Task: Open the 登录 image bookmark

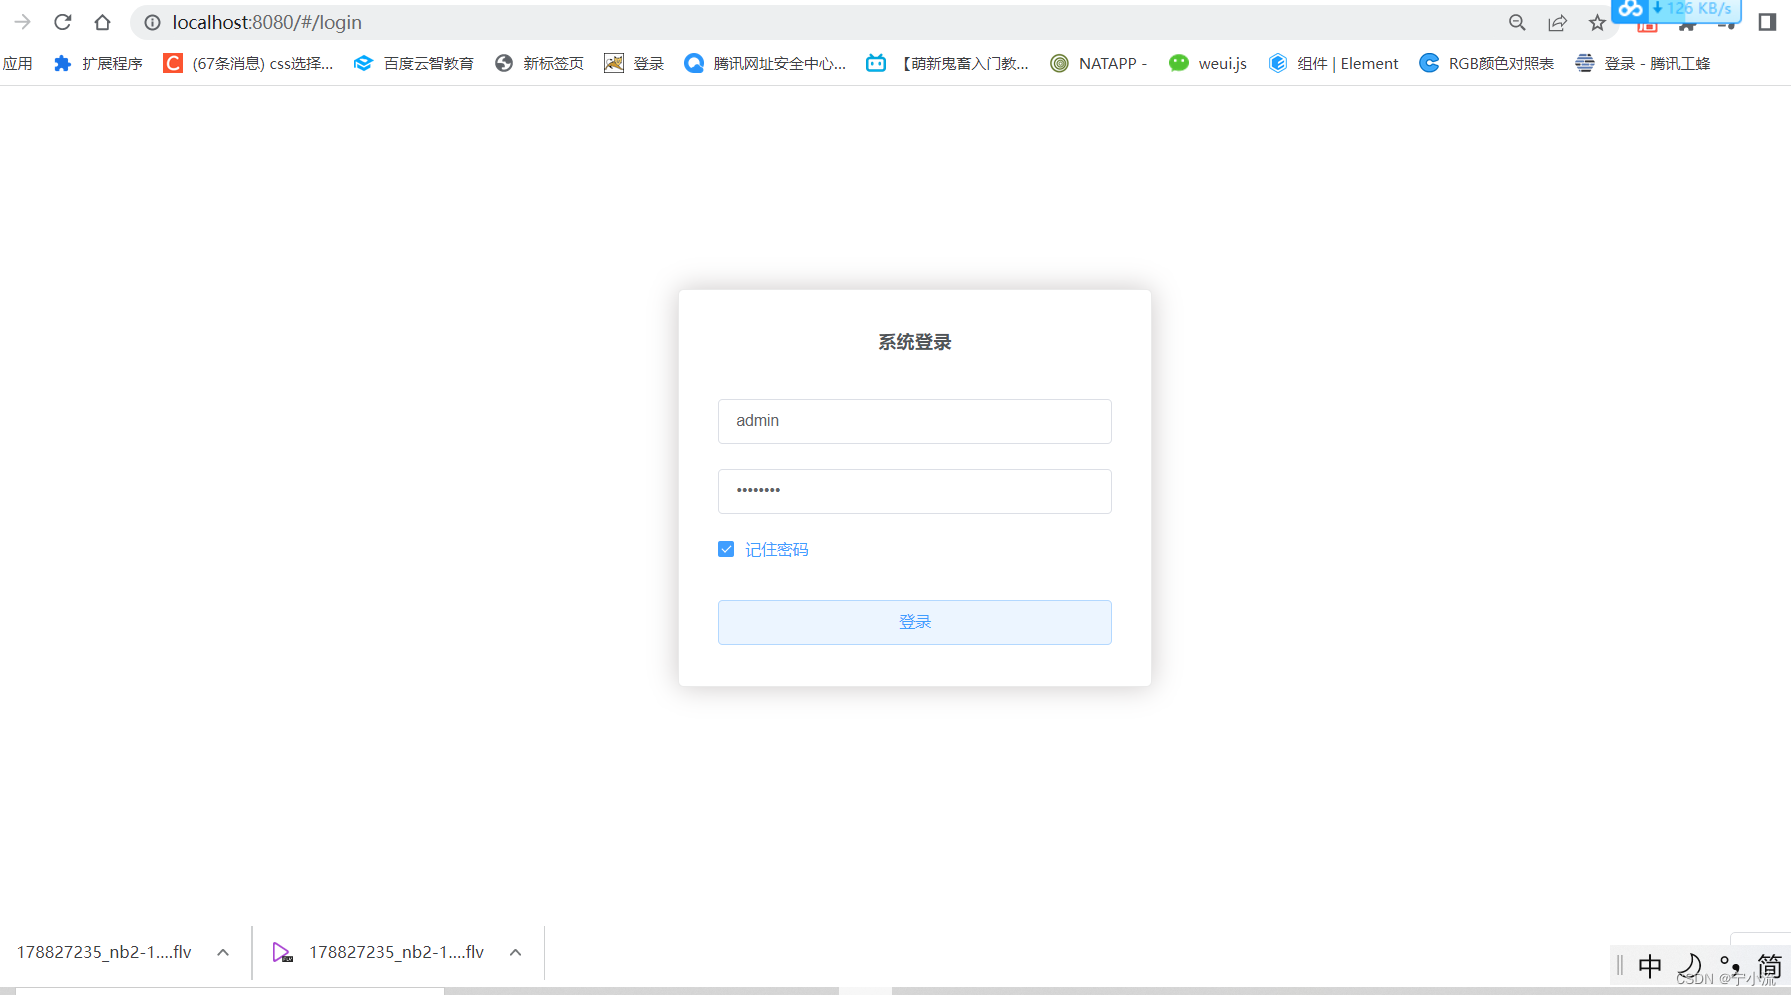Action: click(x=634, y=63)
